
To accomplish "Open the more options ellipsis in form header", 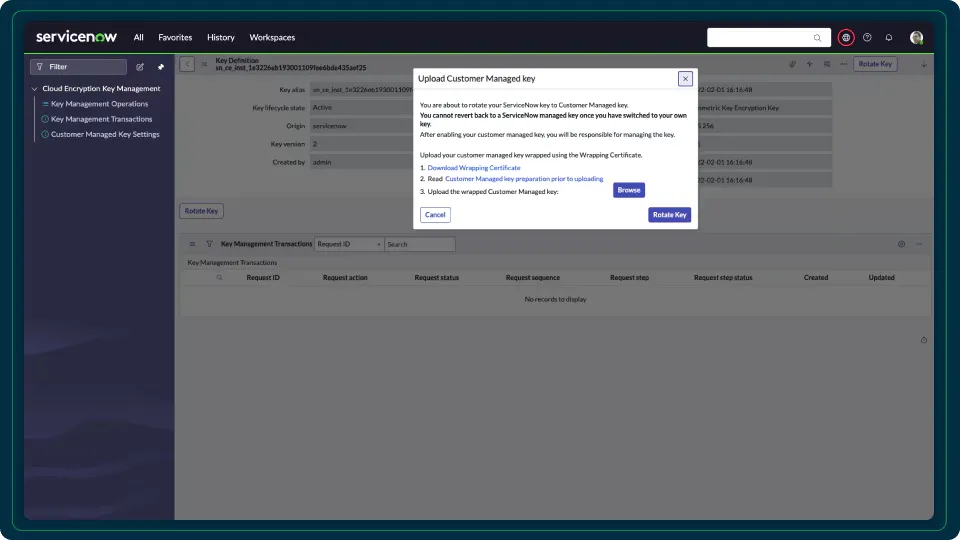I will [844, 64].
